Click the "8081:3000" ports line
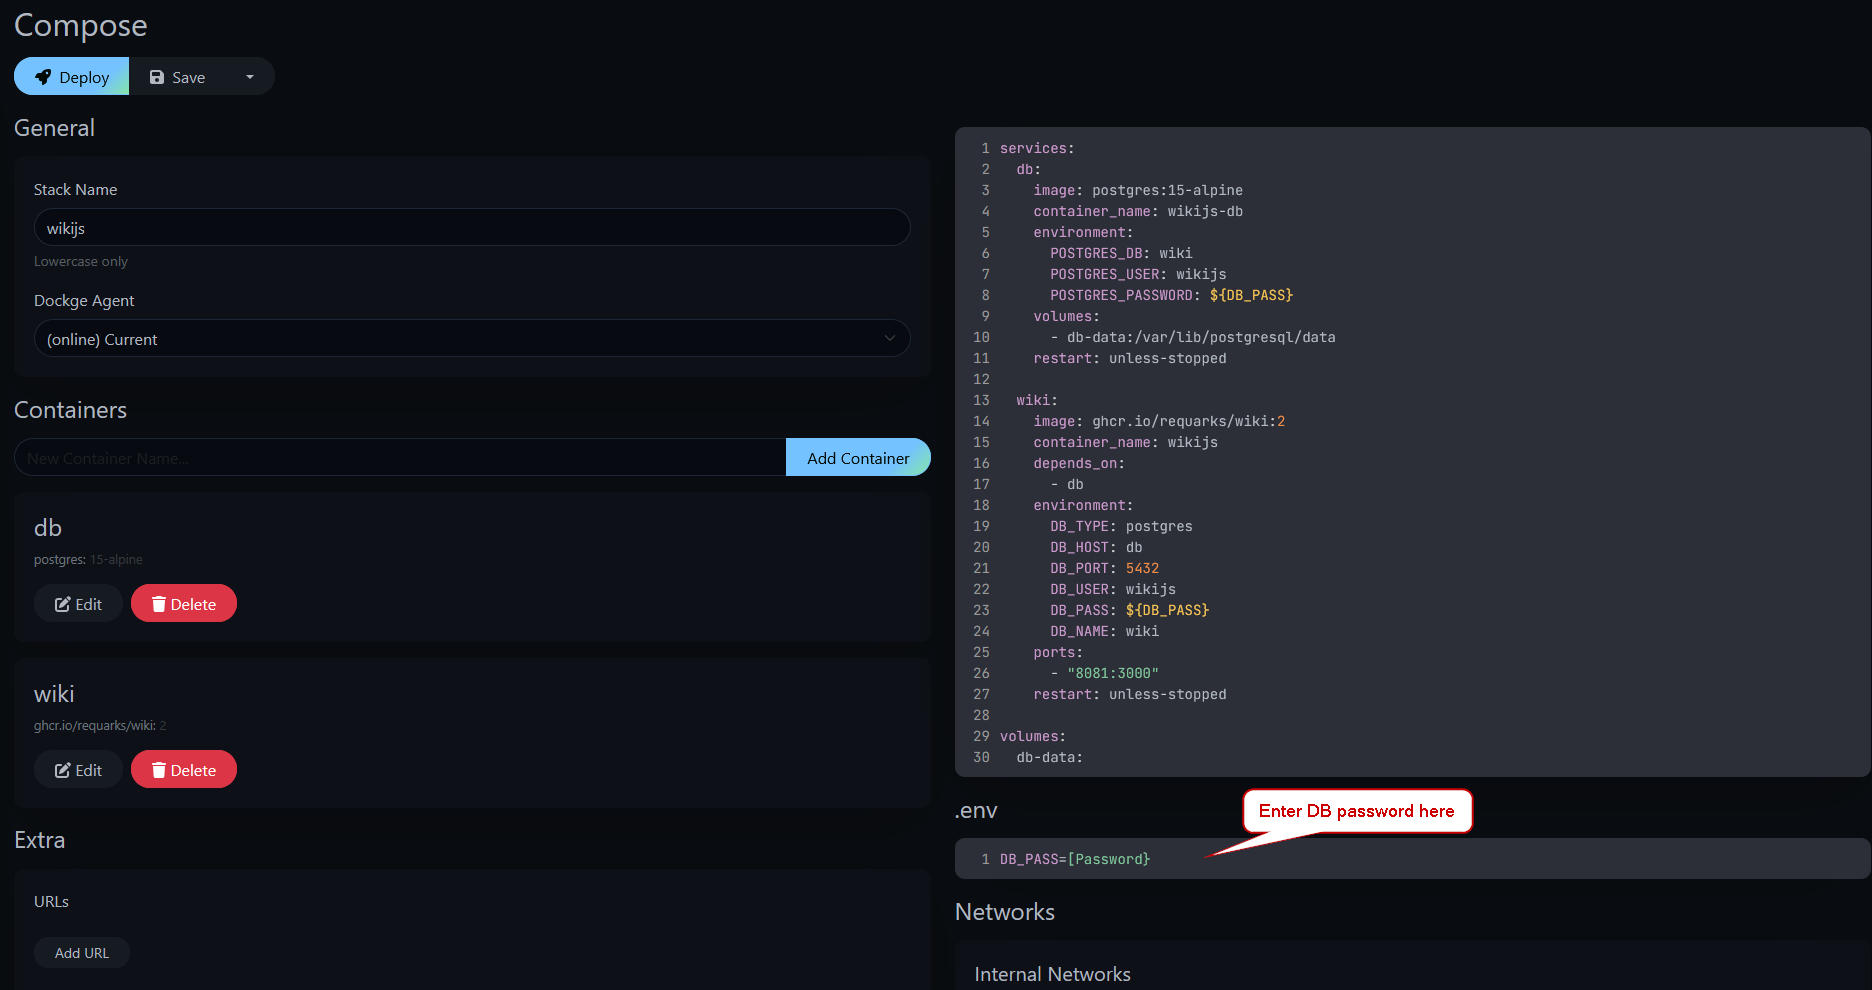Viewport: 1872px width, 990px height. [x=1104, y=673]
